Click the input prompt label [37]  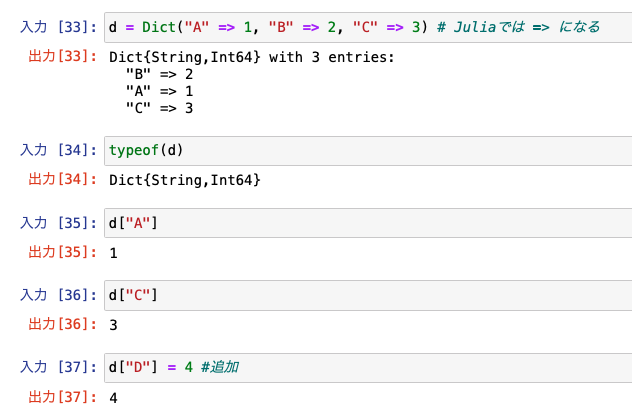(59, 367)
